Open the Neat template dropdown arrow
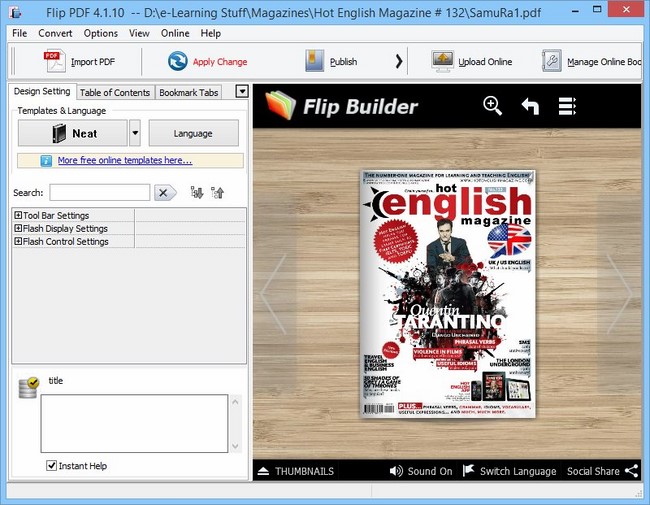Viewport: 650px width, 505px height. (x=135, y=133)
